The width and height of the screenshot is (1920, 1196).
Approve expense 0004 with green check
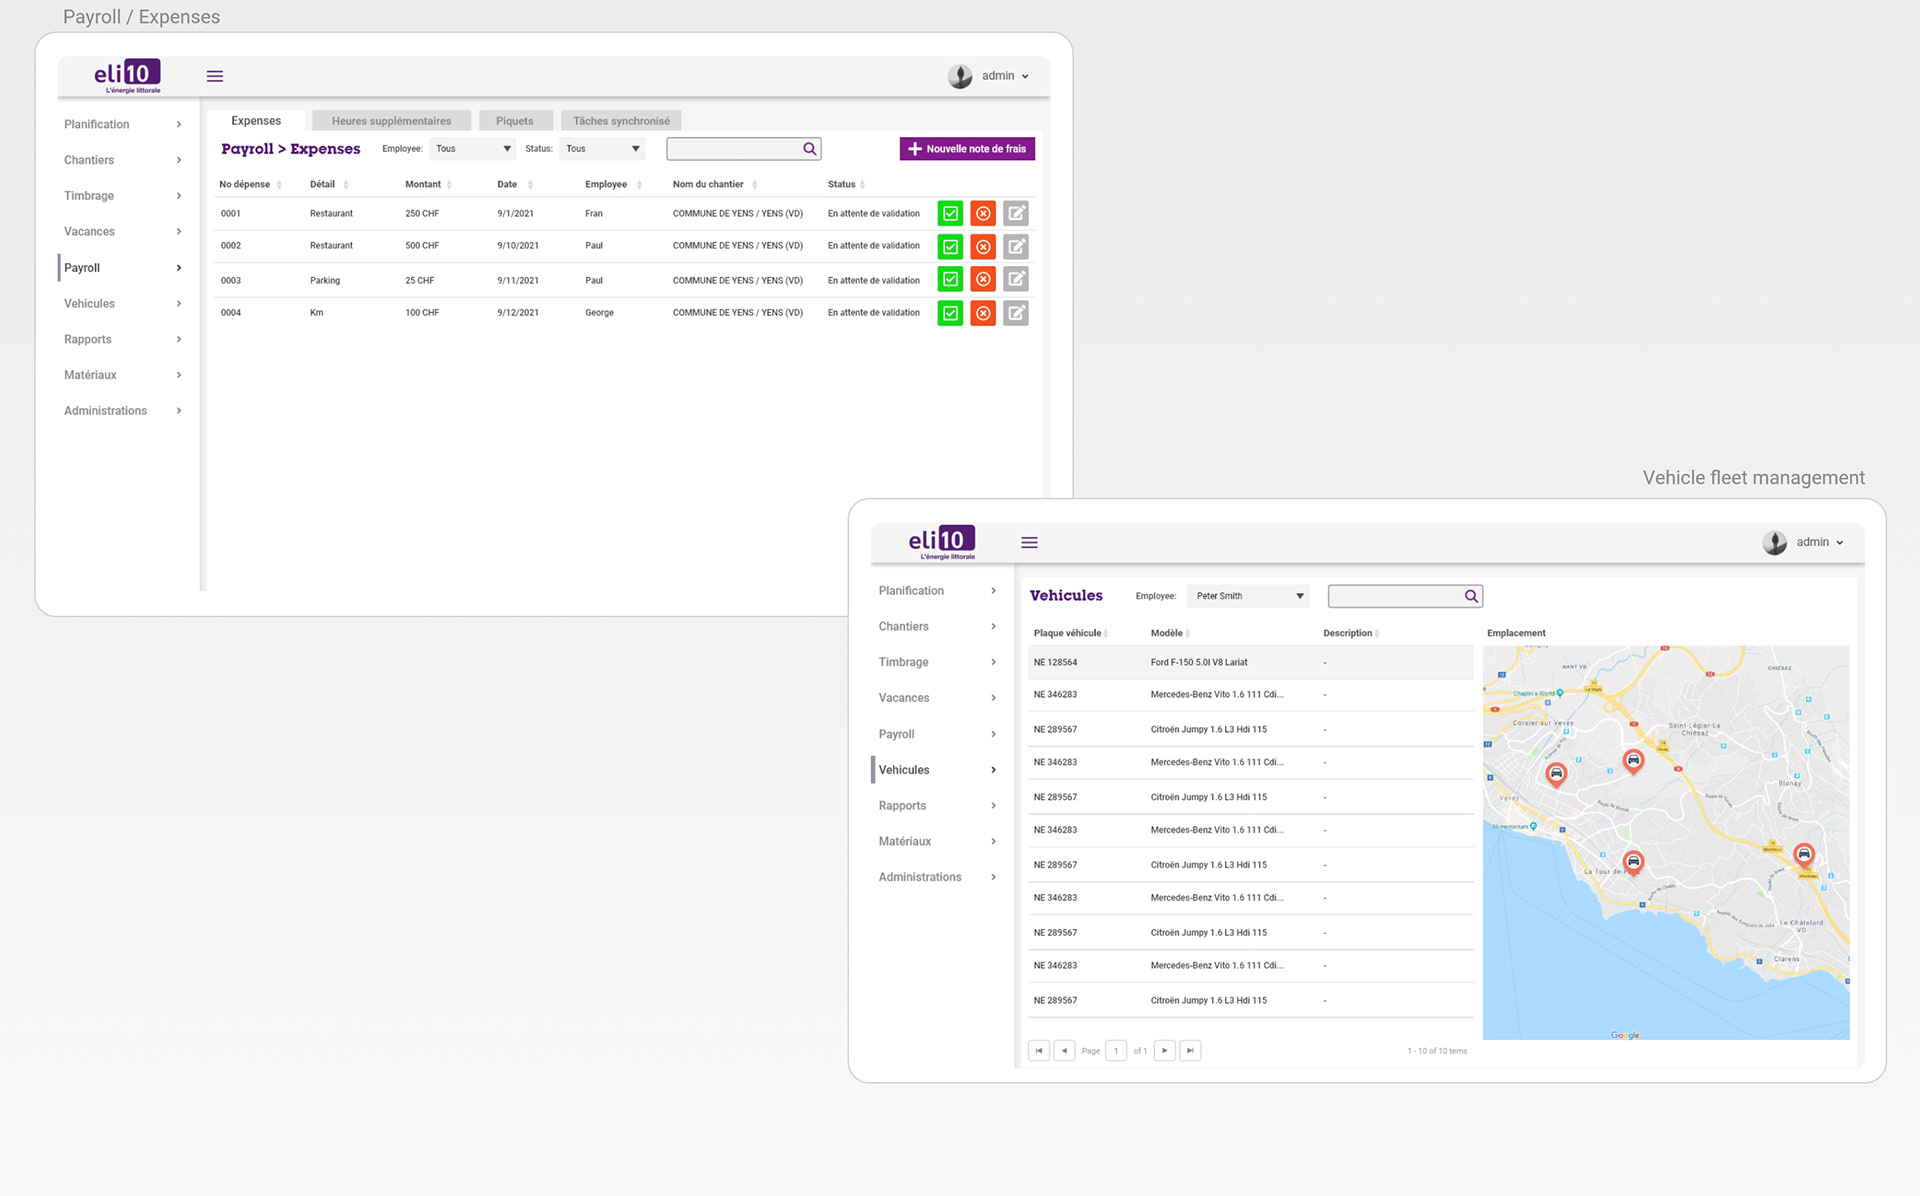950,313
